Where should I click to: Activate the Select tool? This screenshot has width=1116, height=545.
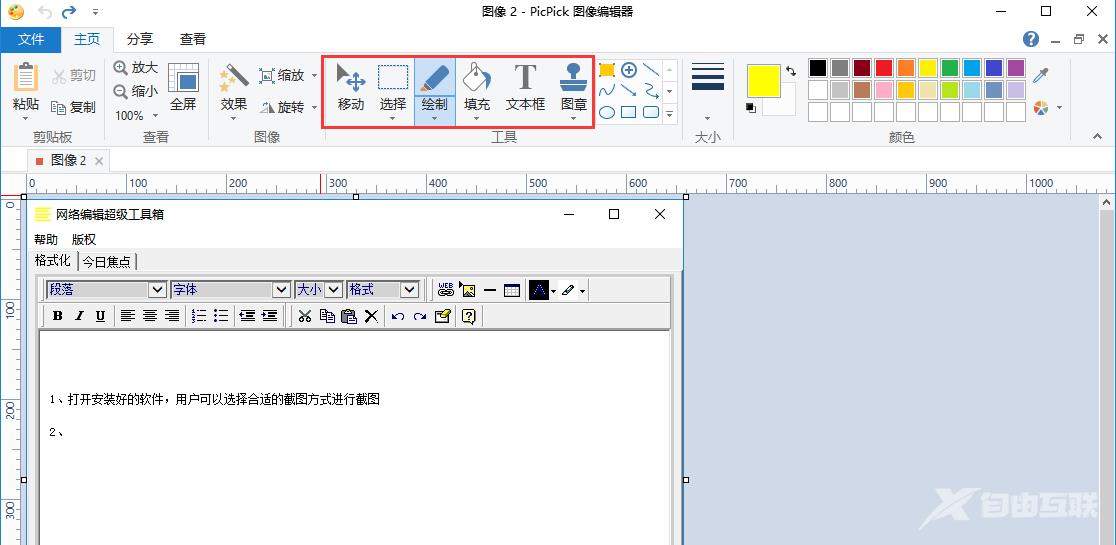pos(392,87)
